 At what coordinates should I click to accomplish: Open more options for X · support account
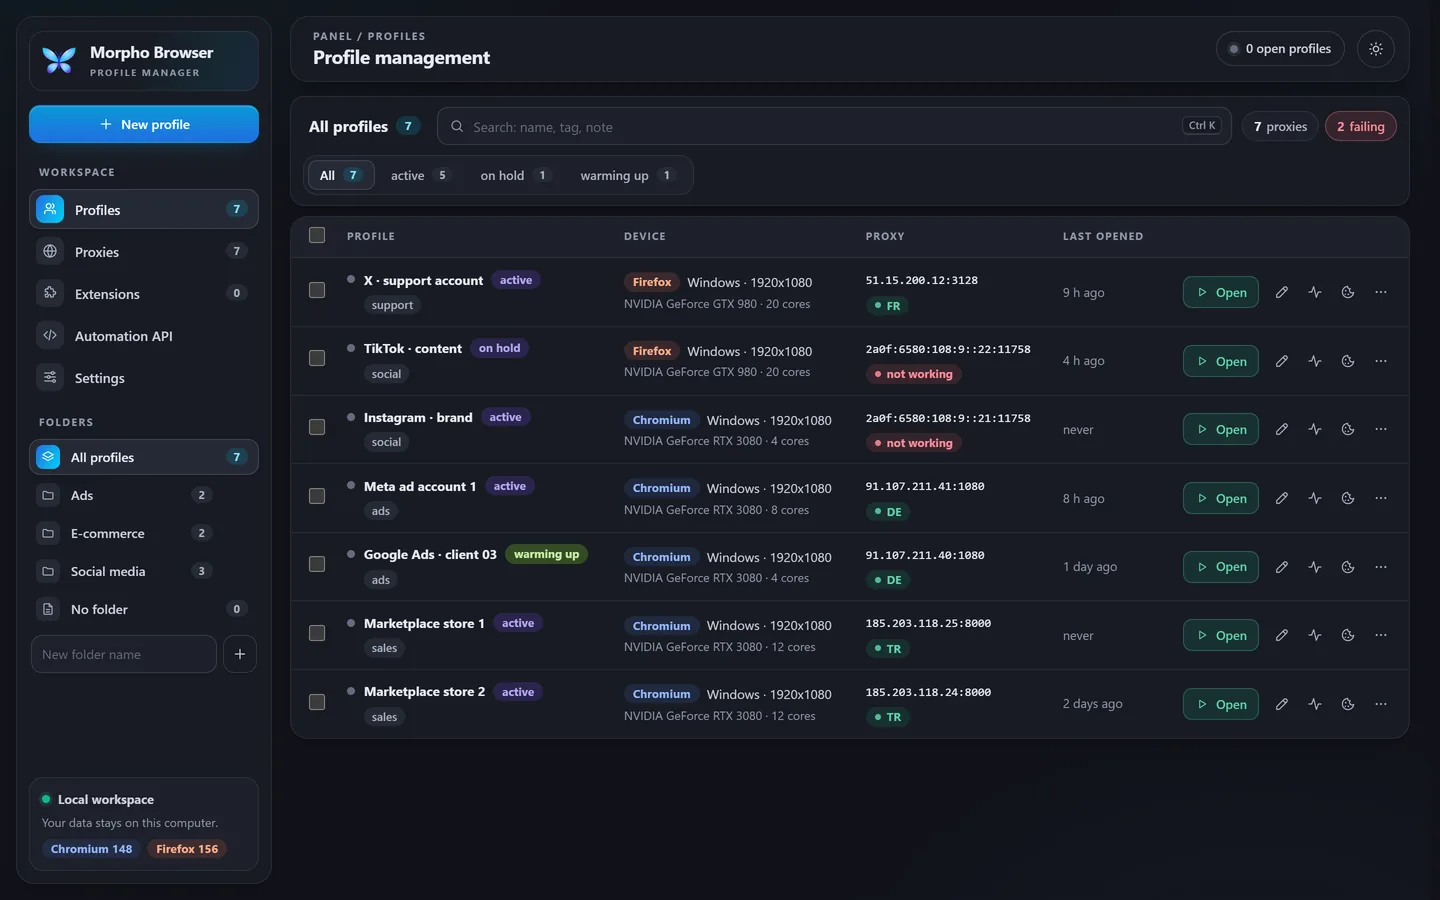[1381, 292]
